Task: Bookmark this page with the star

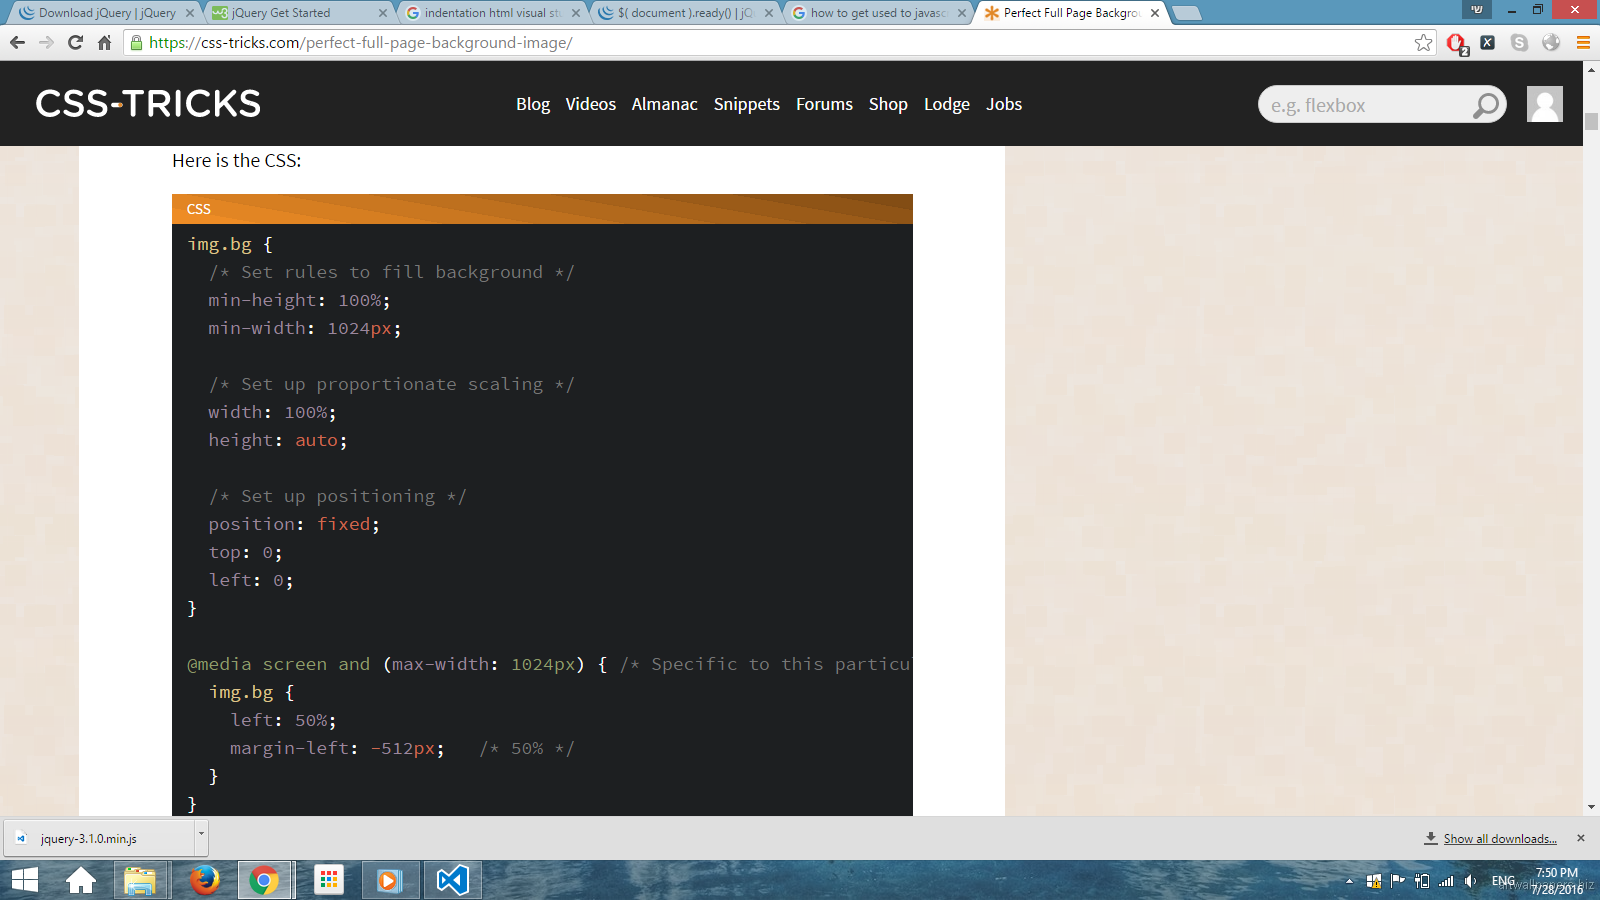Action: (1423, 43)
